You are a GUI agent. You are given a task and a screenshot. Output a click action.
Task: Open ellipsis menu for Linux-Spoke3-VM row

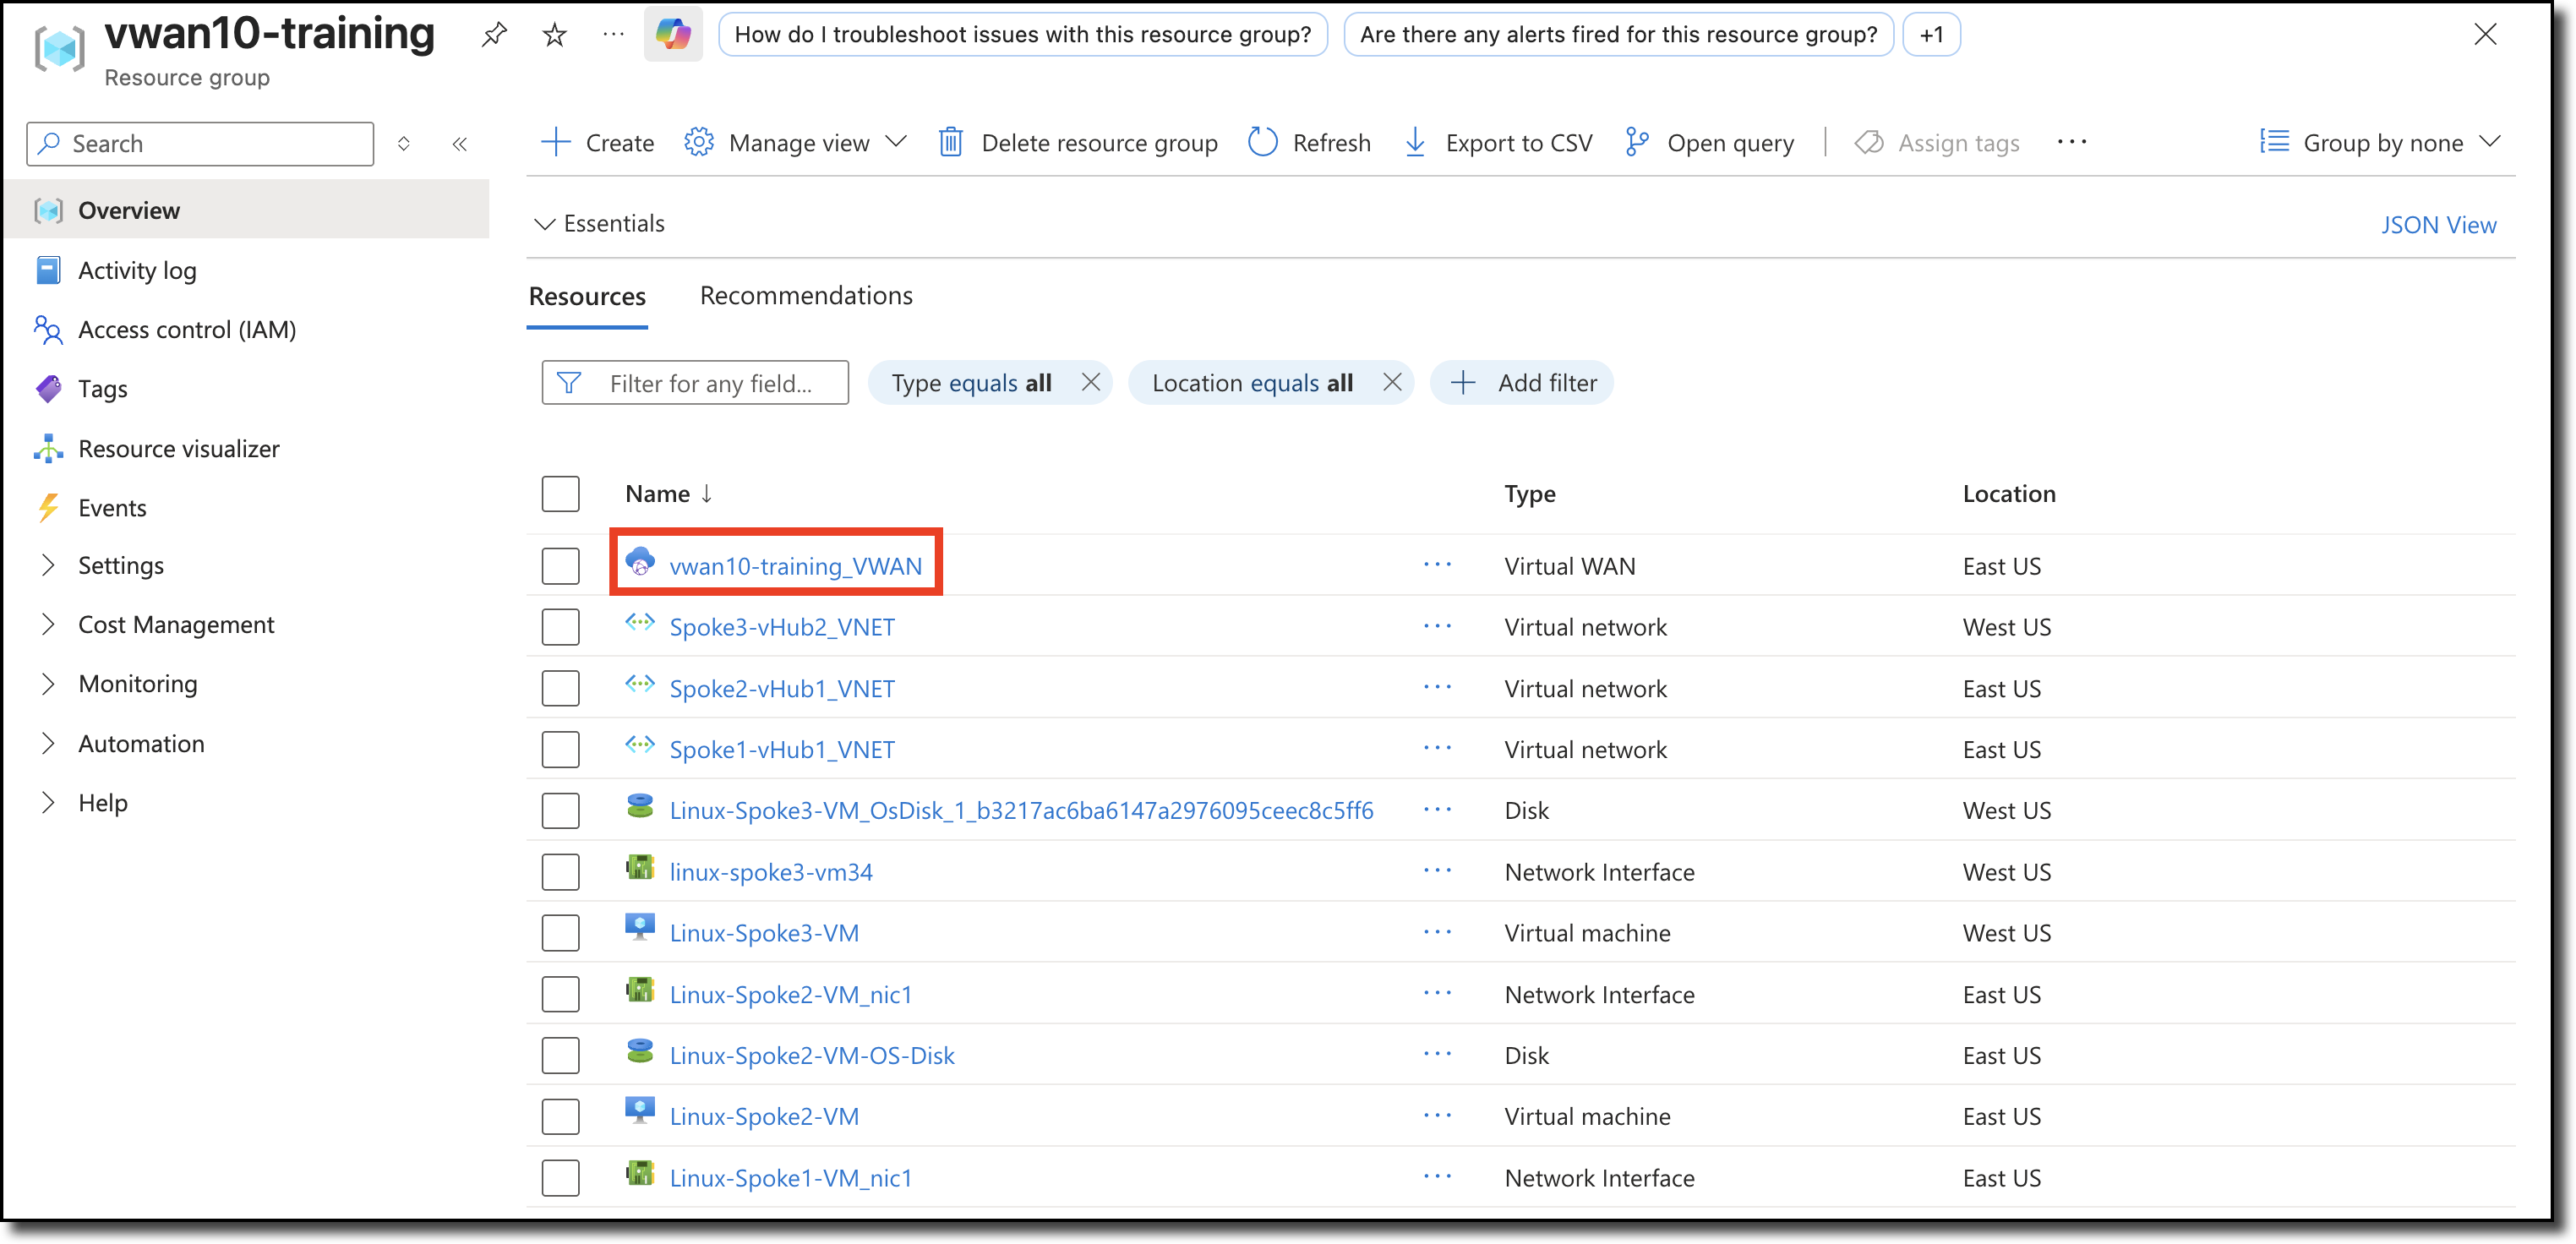[1437, 932]
